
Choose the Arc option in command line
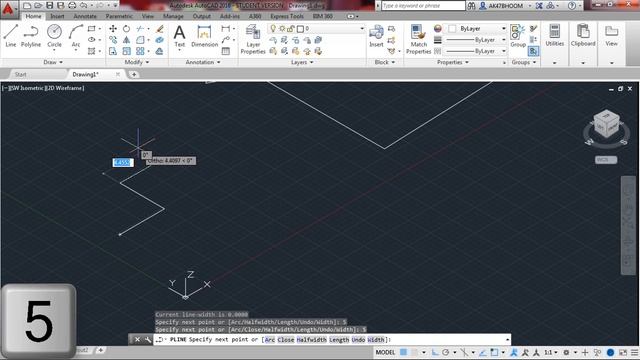[x=269, y=340]
